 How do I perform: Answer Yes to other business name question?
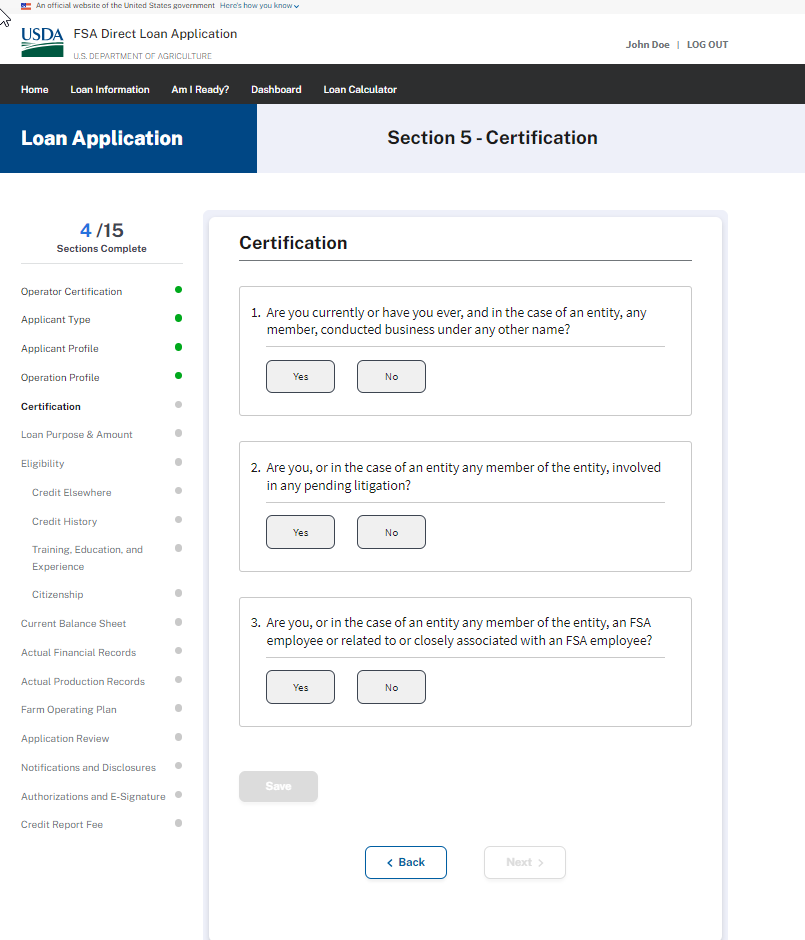[300, 377]
